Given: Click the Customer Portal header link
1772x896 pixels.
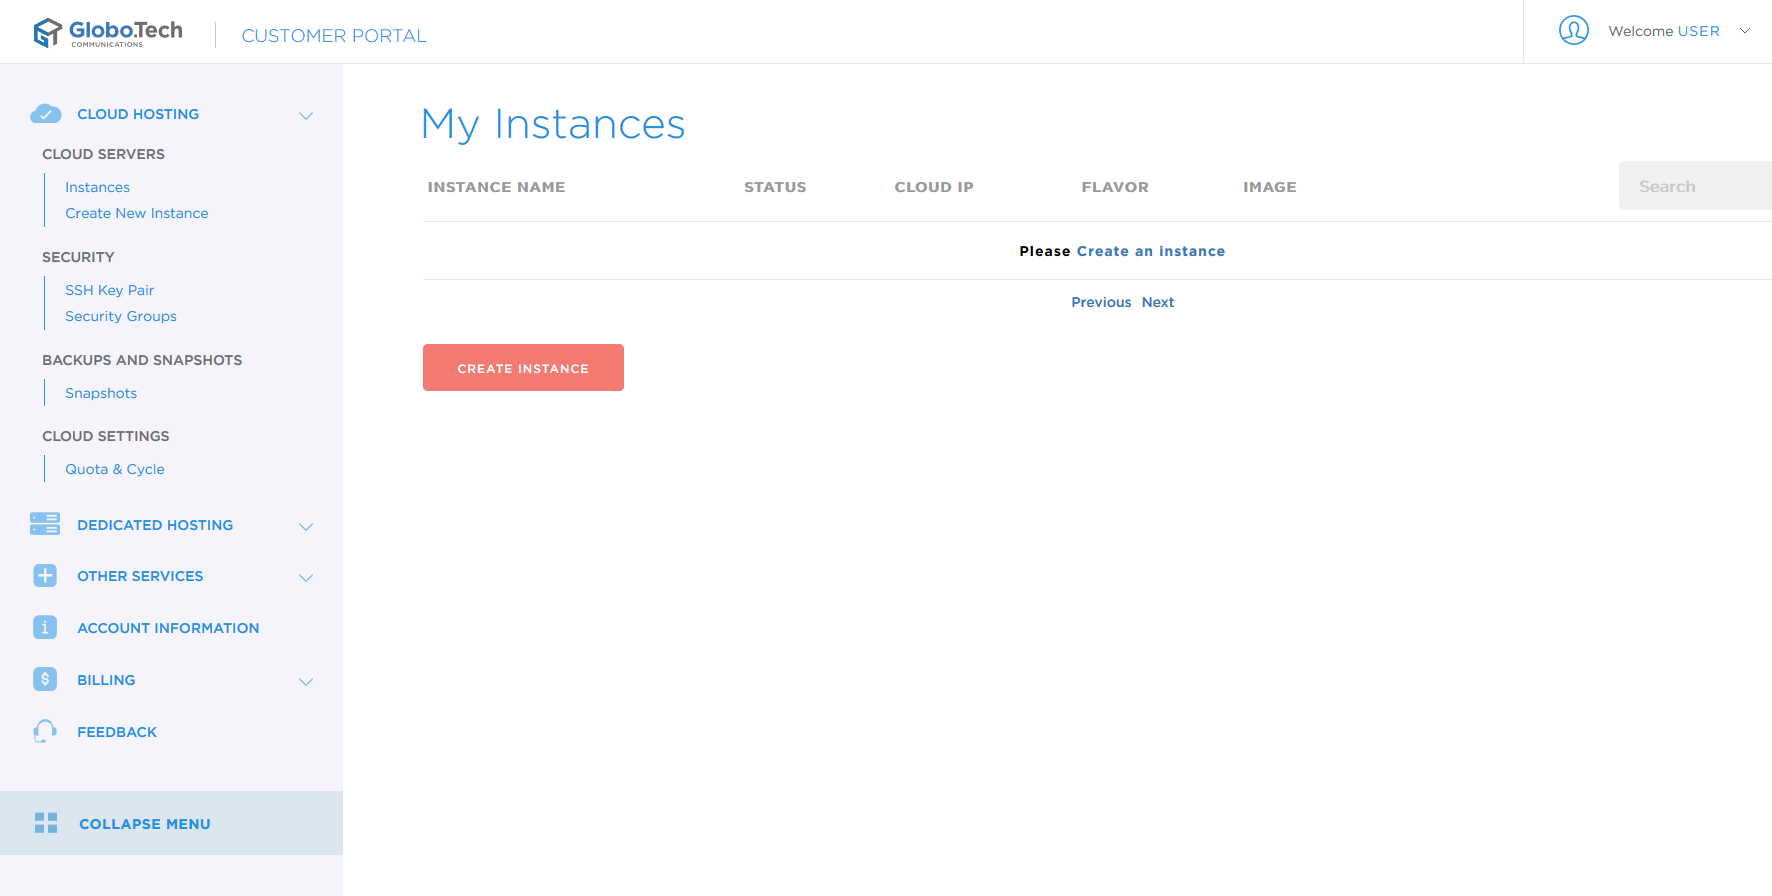Looking at the screenshot, I should 334,36.
